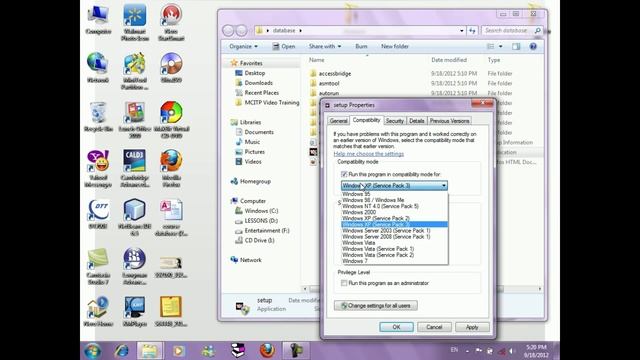This screenshot has height=360, width=640.
Task: Click the Explorer back navigation button
Action: coord(229,31)
